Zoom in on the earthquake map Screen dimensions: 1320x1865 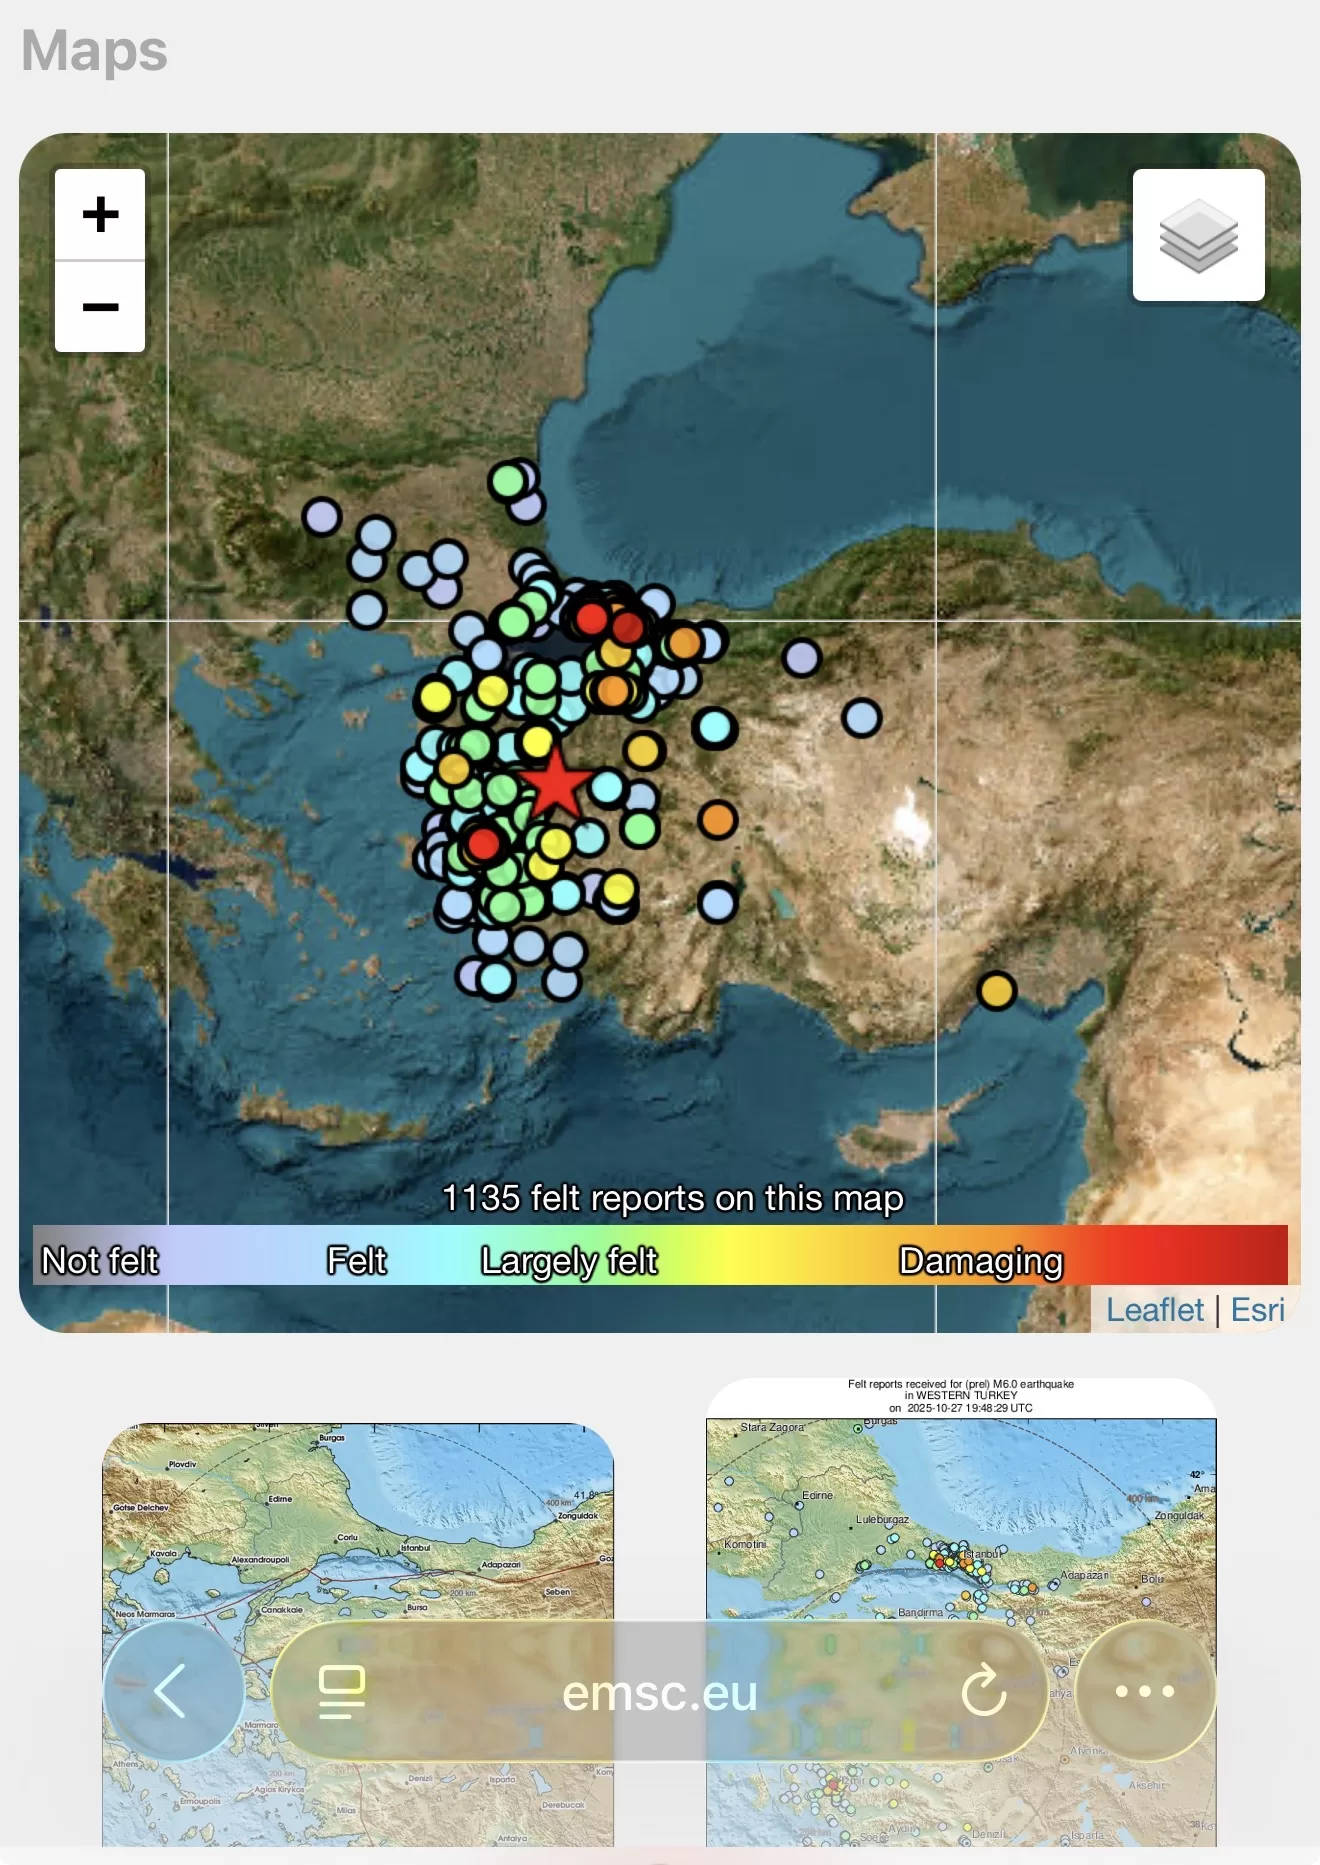100,215
